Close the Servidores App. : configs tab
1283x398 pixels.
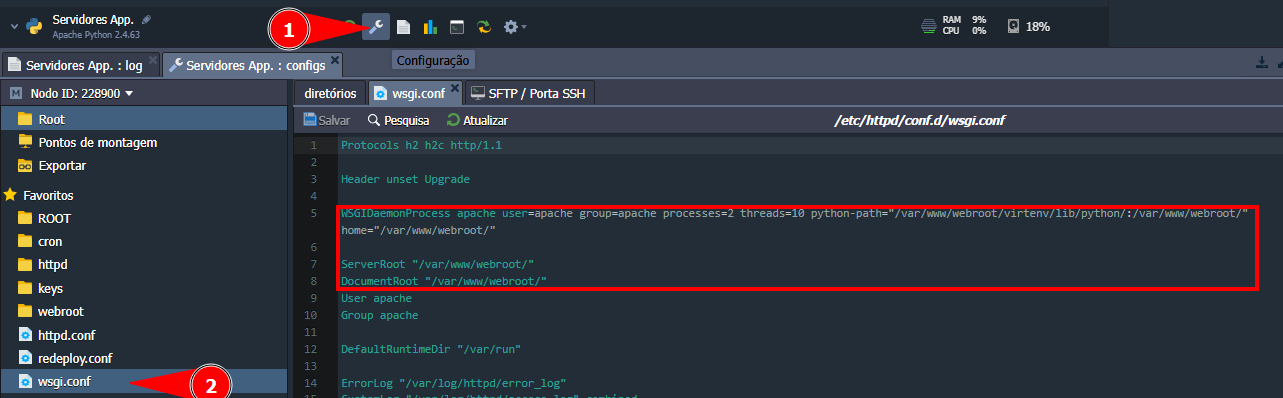(335, 60)
